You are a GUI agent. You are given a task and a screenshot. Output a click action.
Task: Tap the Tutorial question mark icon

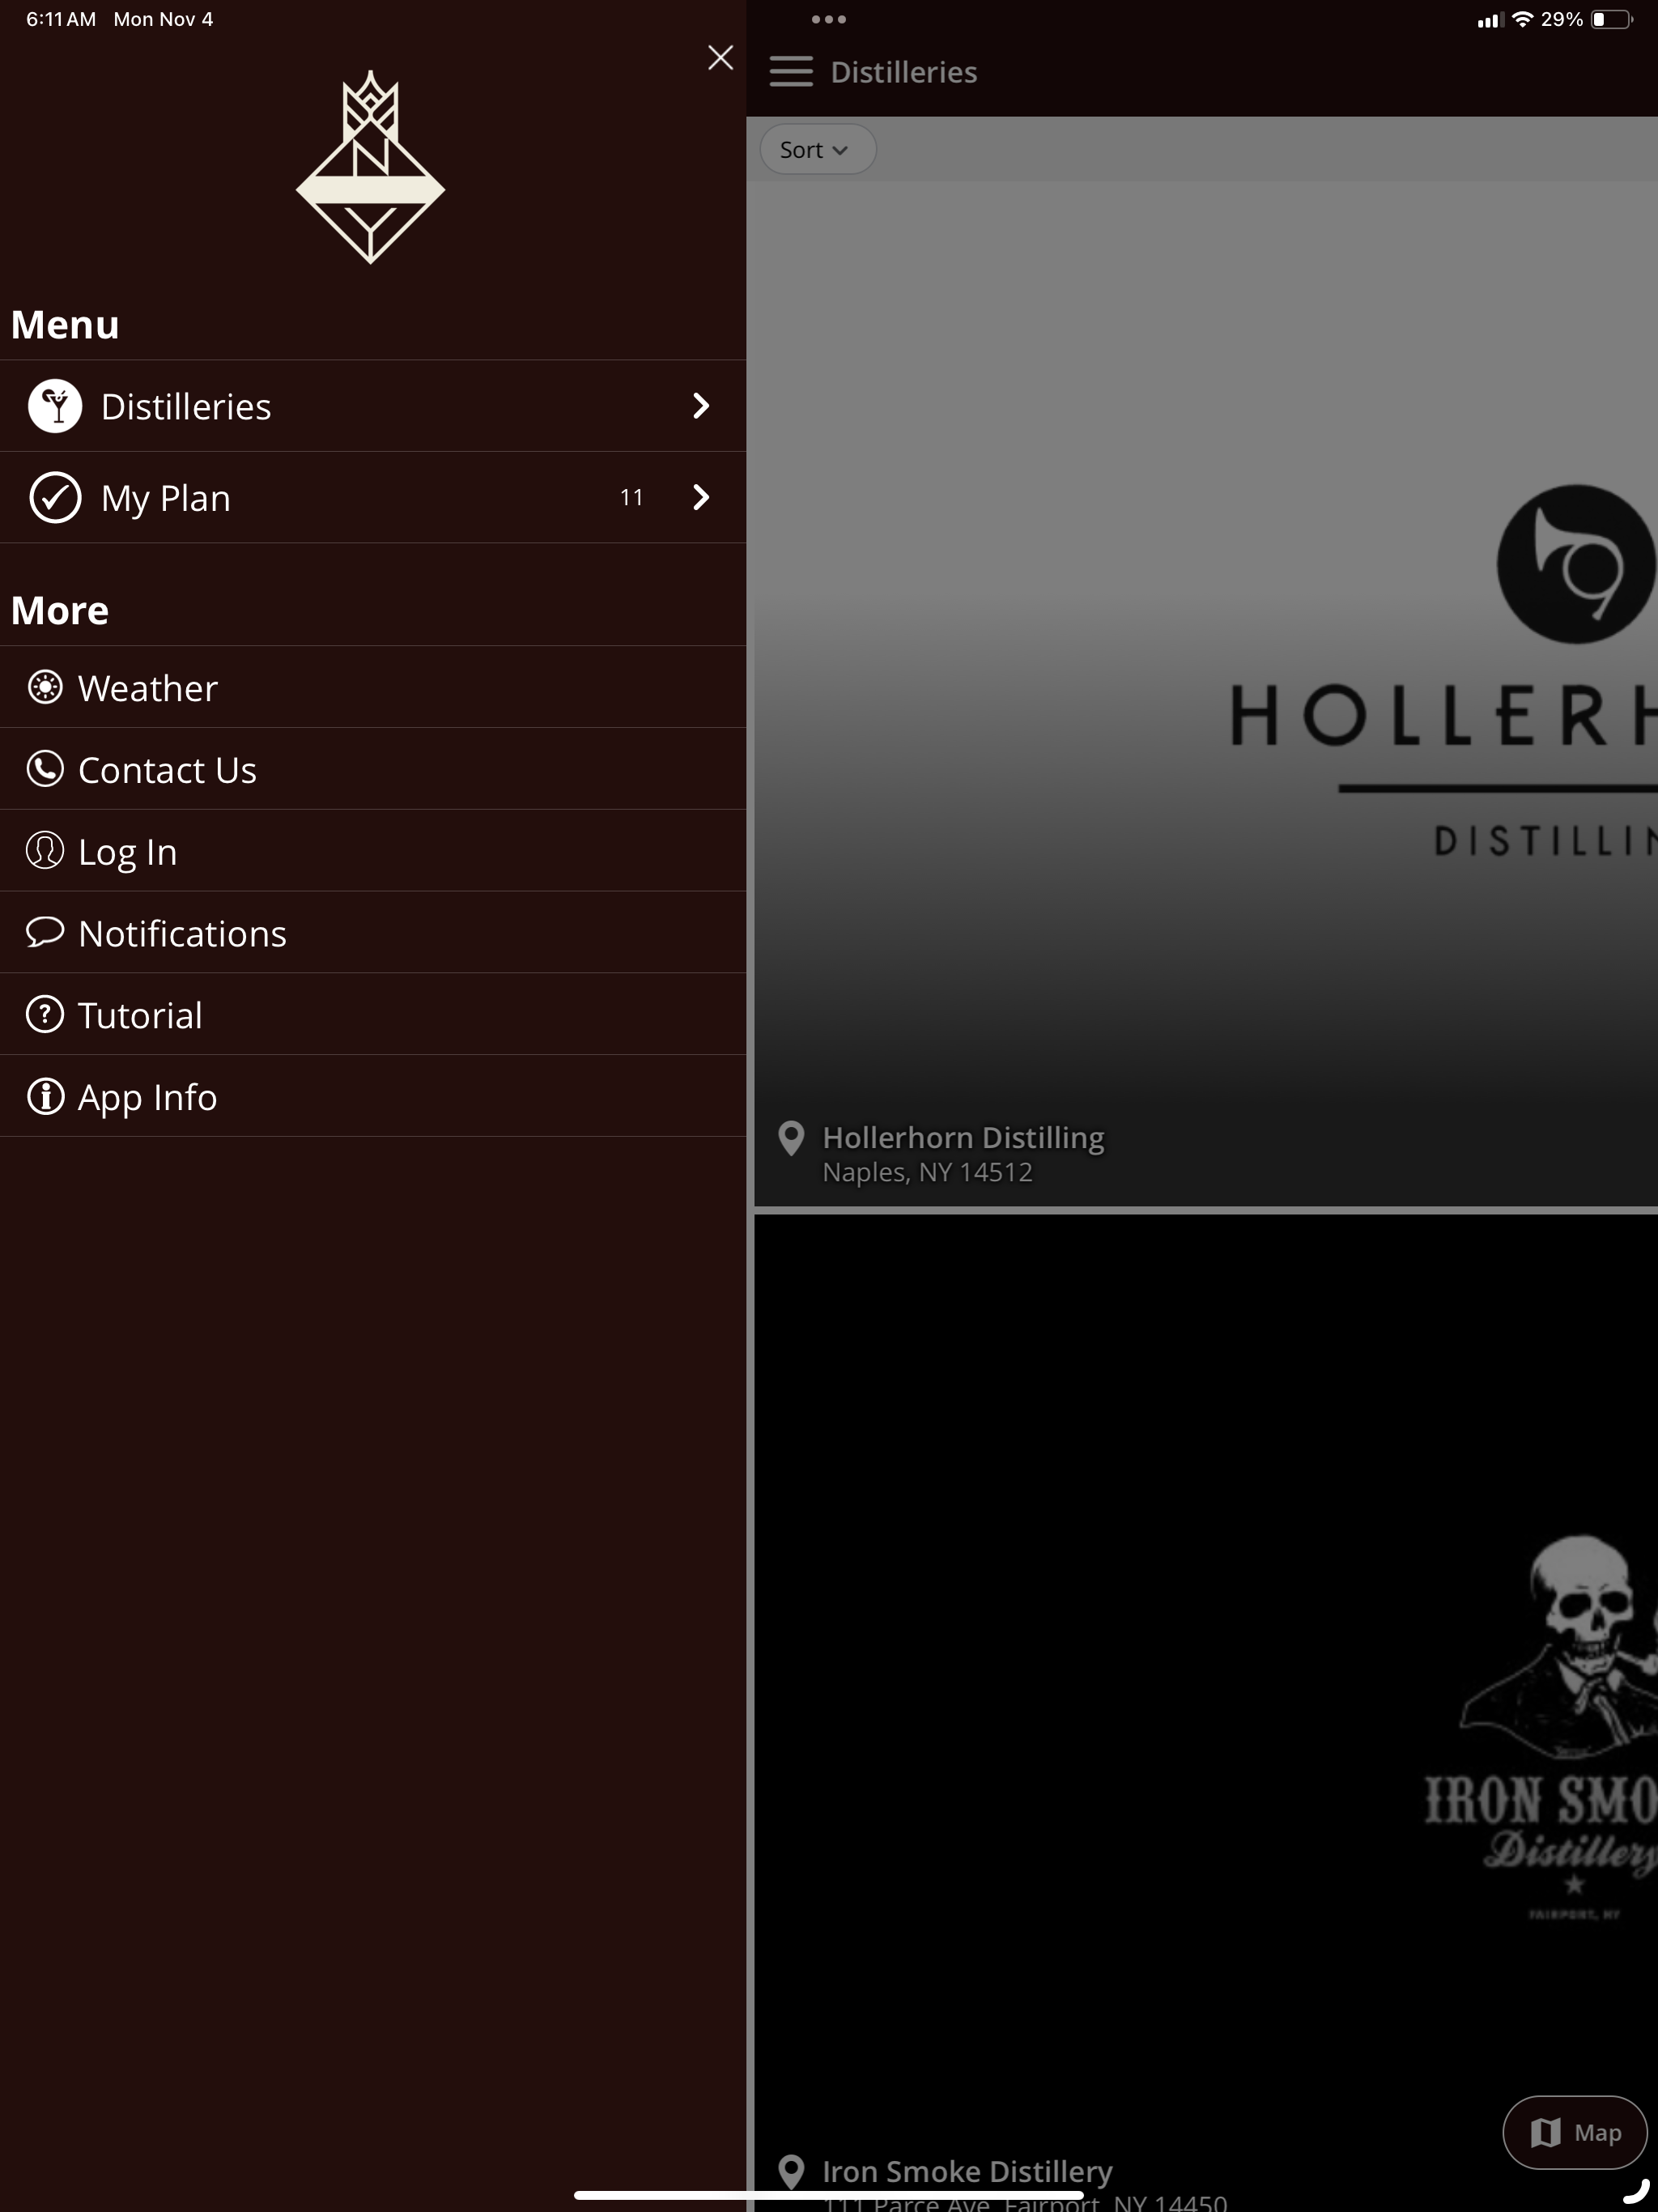click(x=45, y=1014)
